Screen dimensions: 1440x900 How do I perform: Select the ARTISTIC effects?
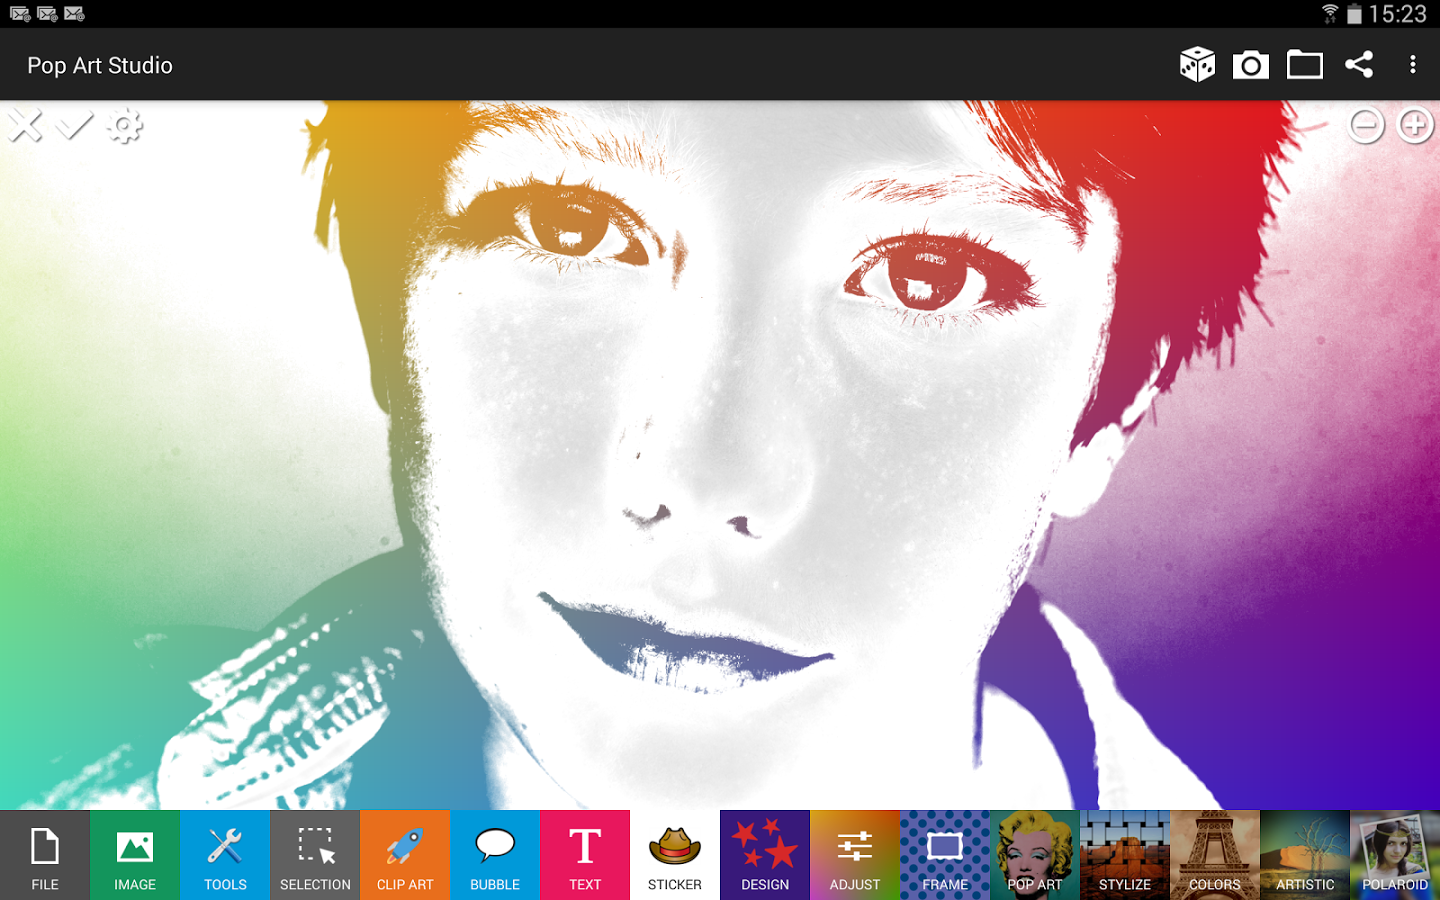point(1305,855)
